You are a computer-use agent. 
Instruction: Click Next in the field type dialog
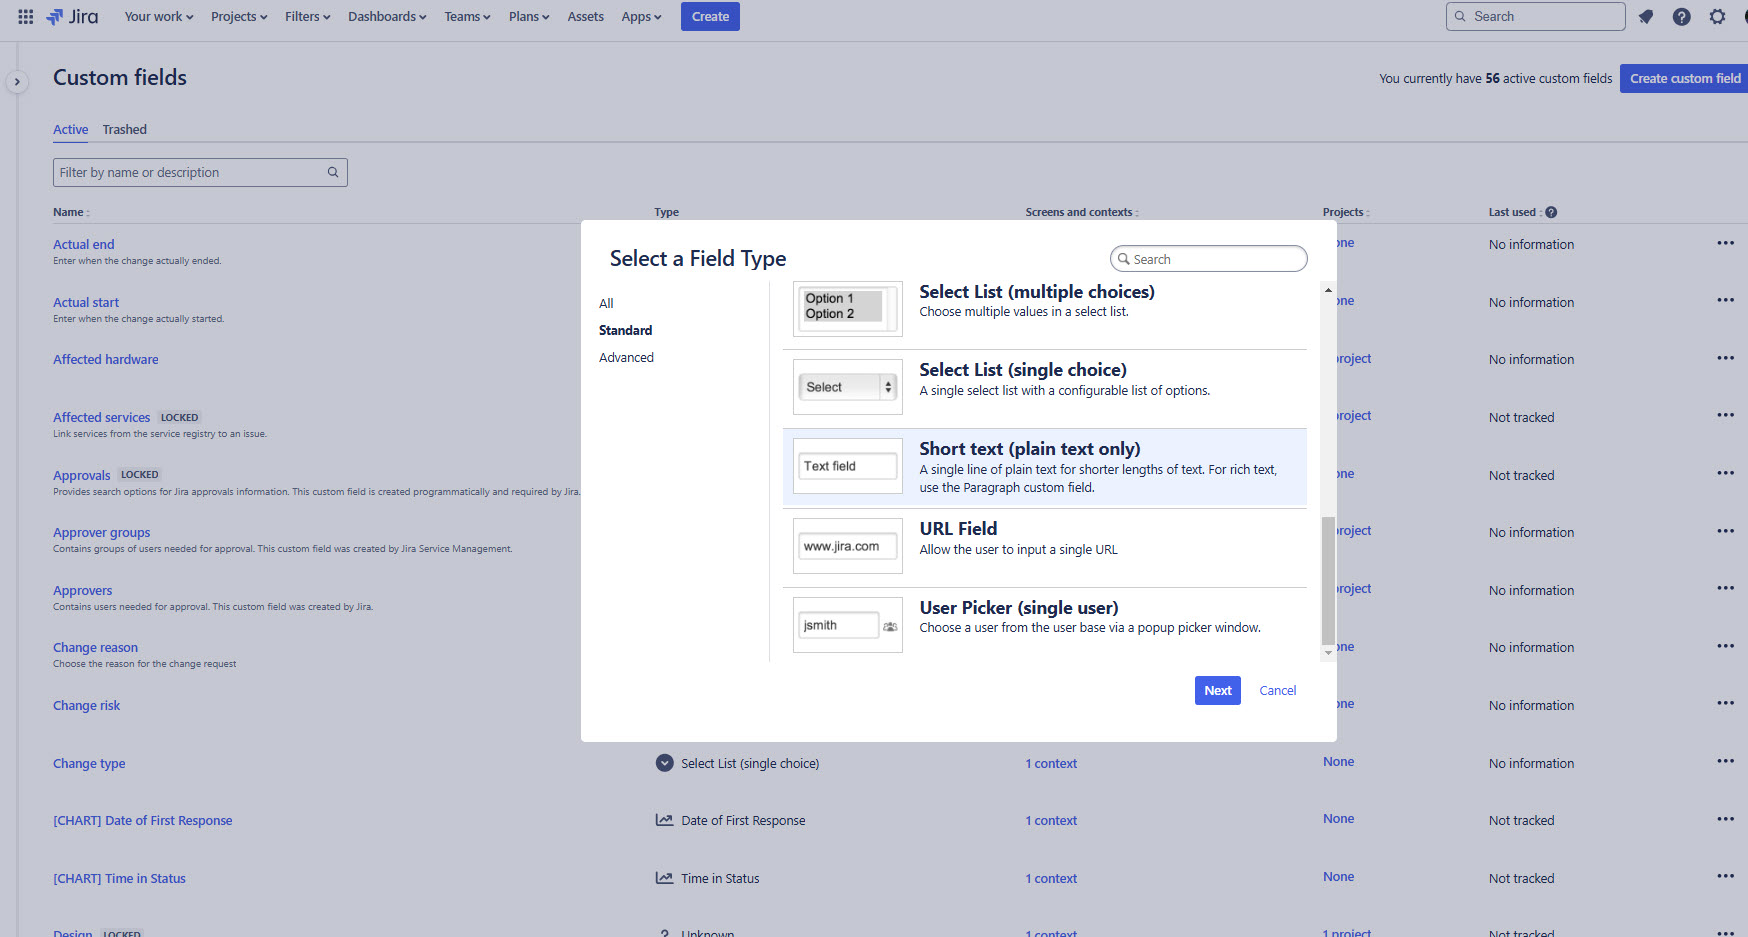click(1217, 690)
